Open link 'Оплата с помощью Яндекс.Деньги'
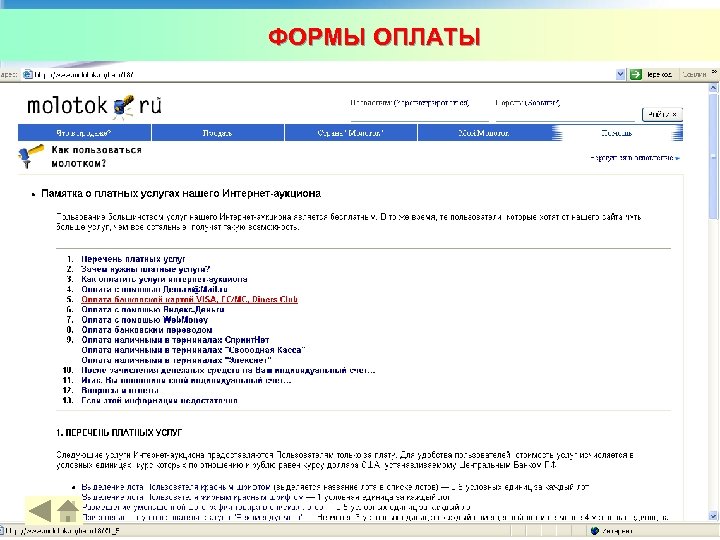720x540 pixels. [x=152, y=309]
